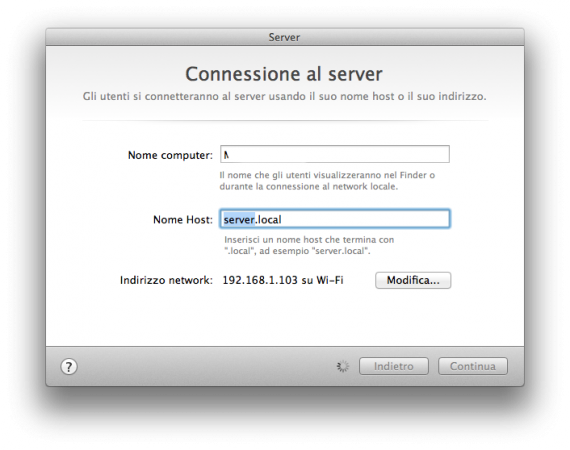Open help with the question mark button
Image resolution: width=570 pixels, height=450 pixels.
(x=69, y=366)
